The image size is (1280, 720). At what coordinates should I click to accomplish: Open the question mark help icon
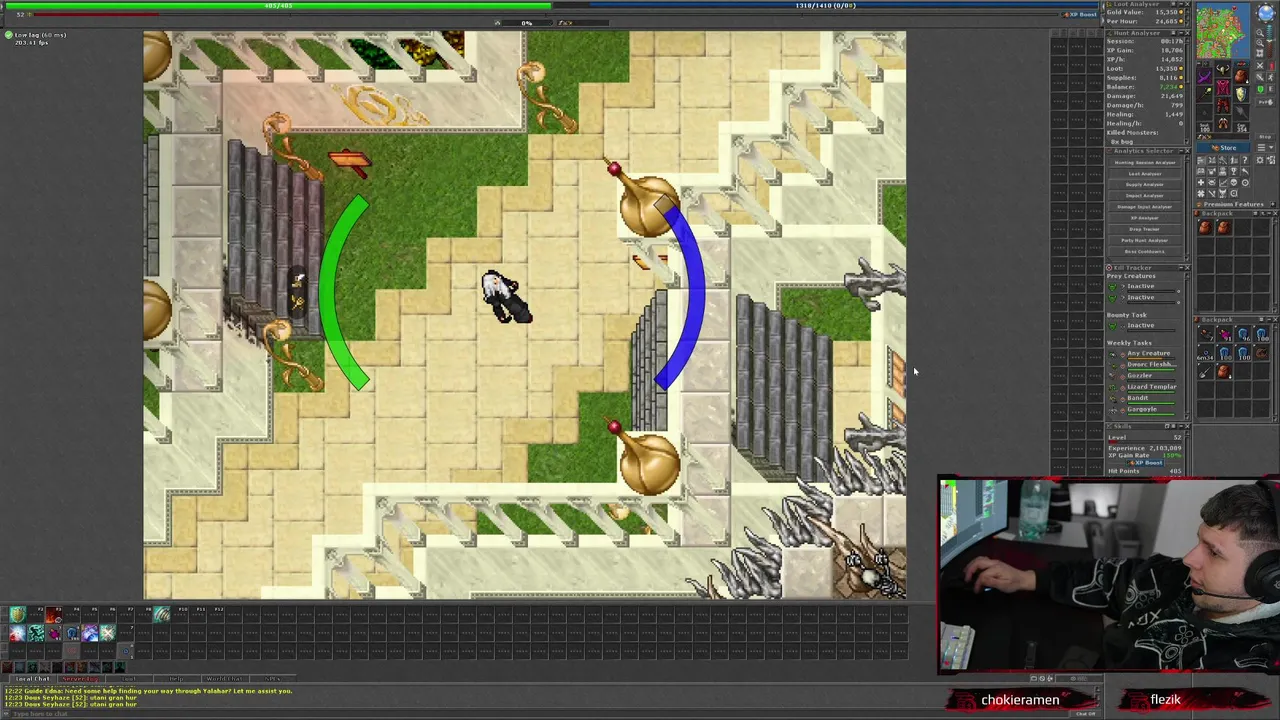coord(1245,160)
